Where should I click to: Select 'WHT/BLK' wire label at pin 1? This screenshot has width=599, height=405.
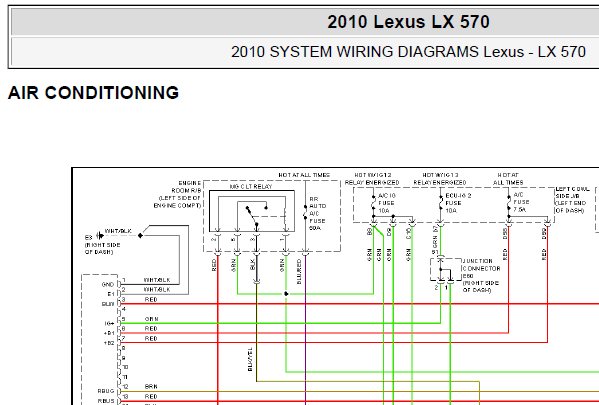click(157, 280)
